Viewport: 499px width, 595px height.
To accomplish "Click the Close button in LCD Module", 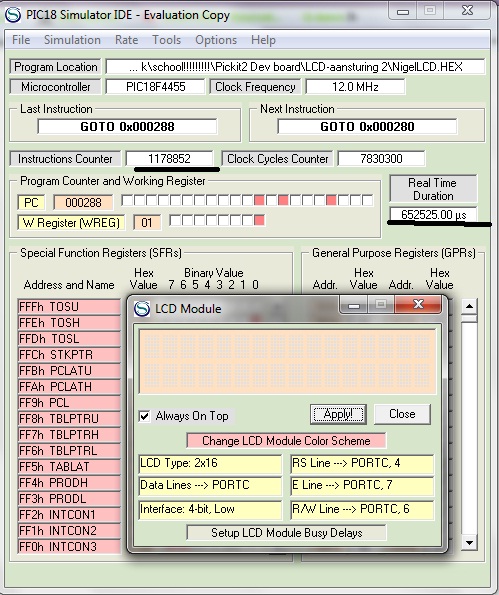I will click(402, 414).
